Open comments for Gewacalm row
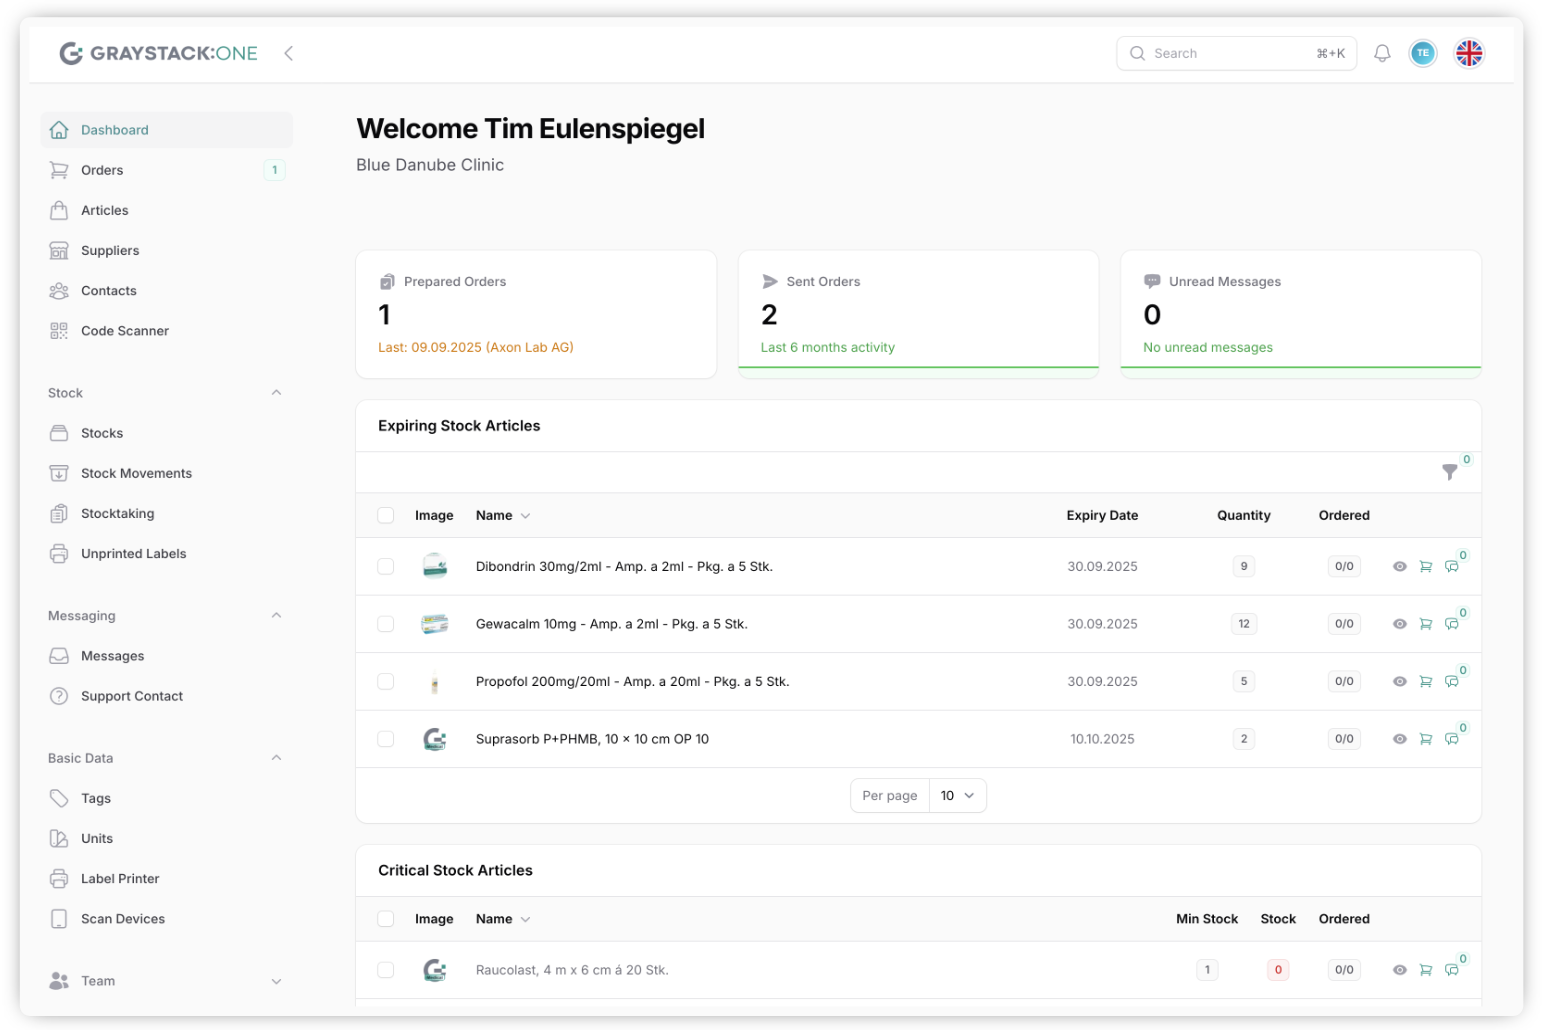 coord(1451,624)
